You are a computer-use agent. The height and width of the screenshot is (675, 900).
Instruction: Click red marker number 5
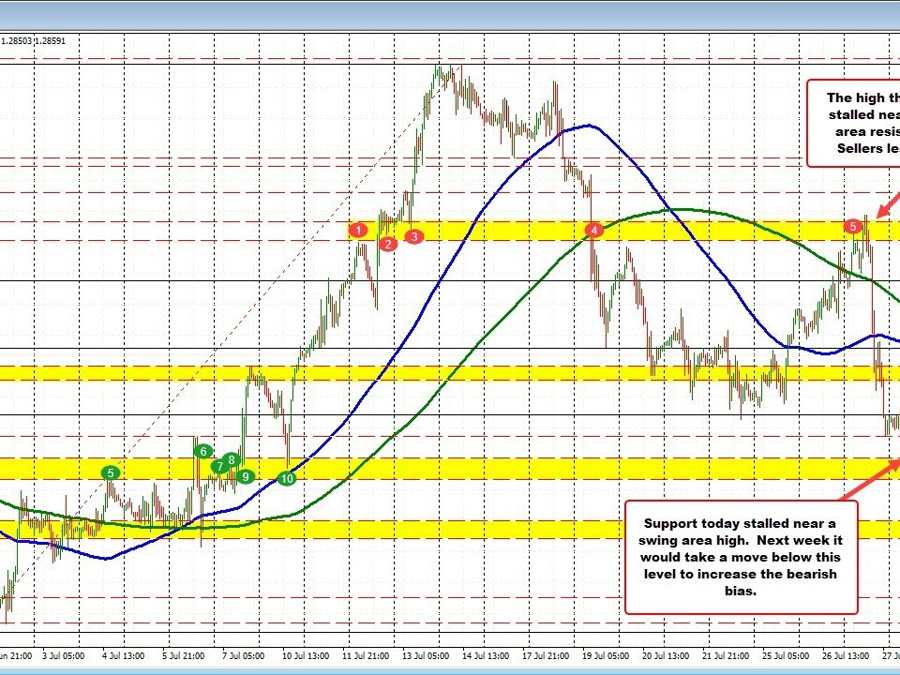coord(853,226)
